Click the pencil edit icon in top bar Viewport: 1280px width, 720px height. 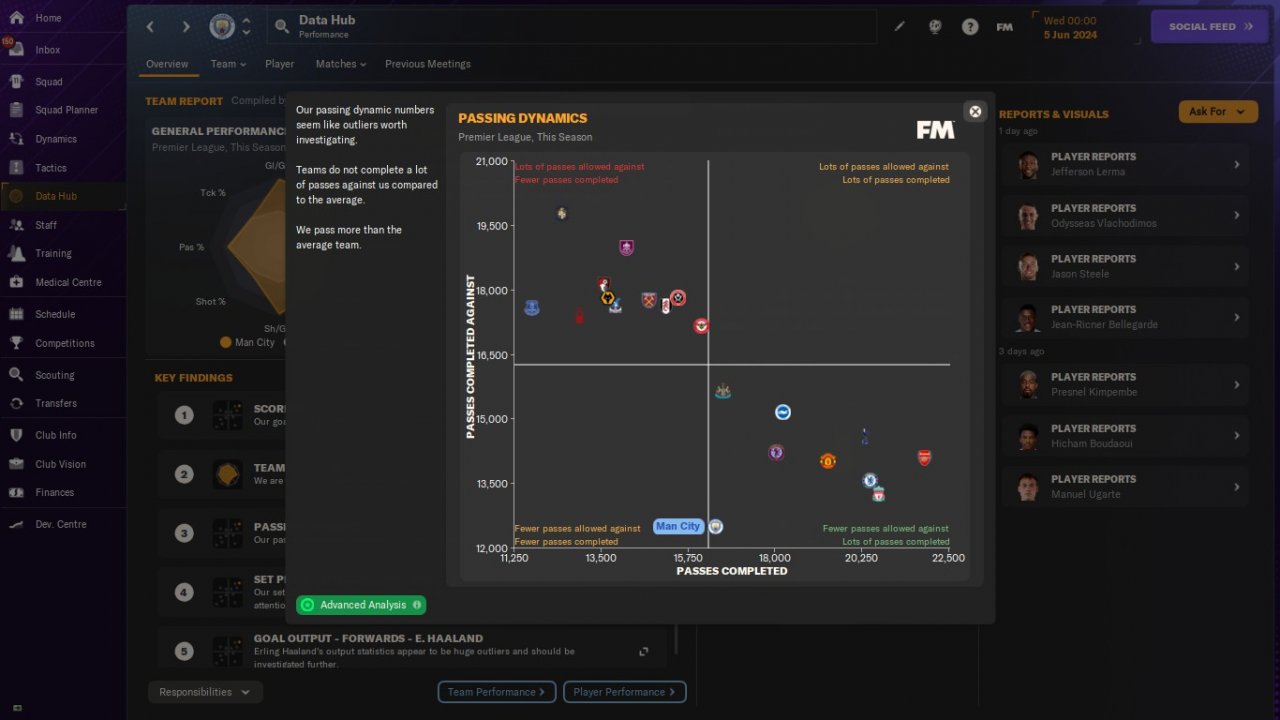[x=899, y=27]
